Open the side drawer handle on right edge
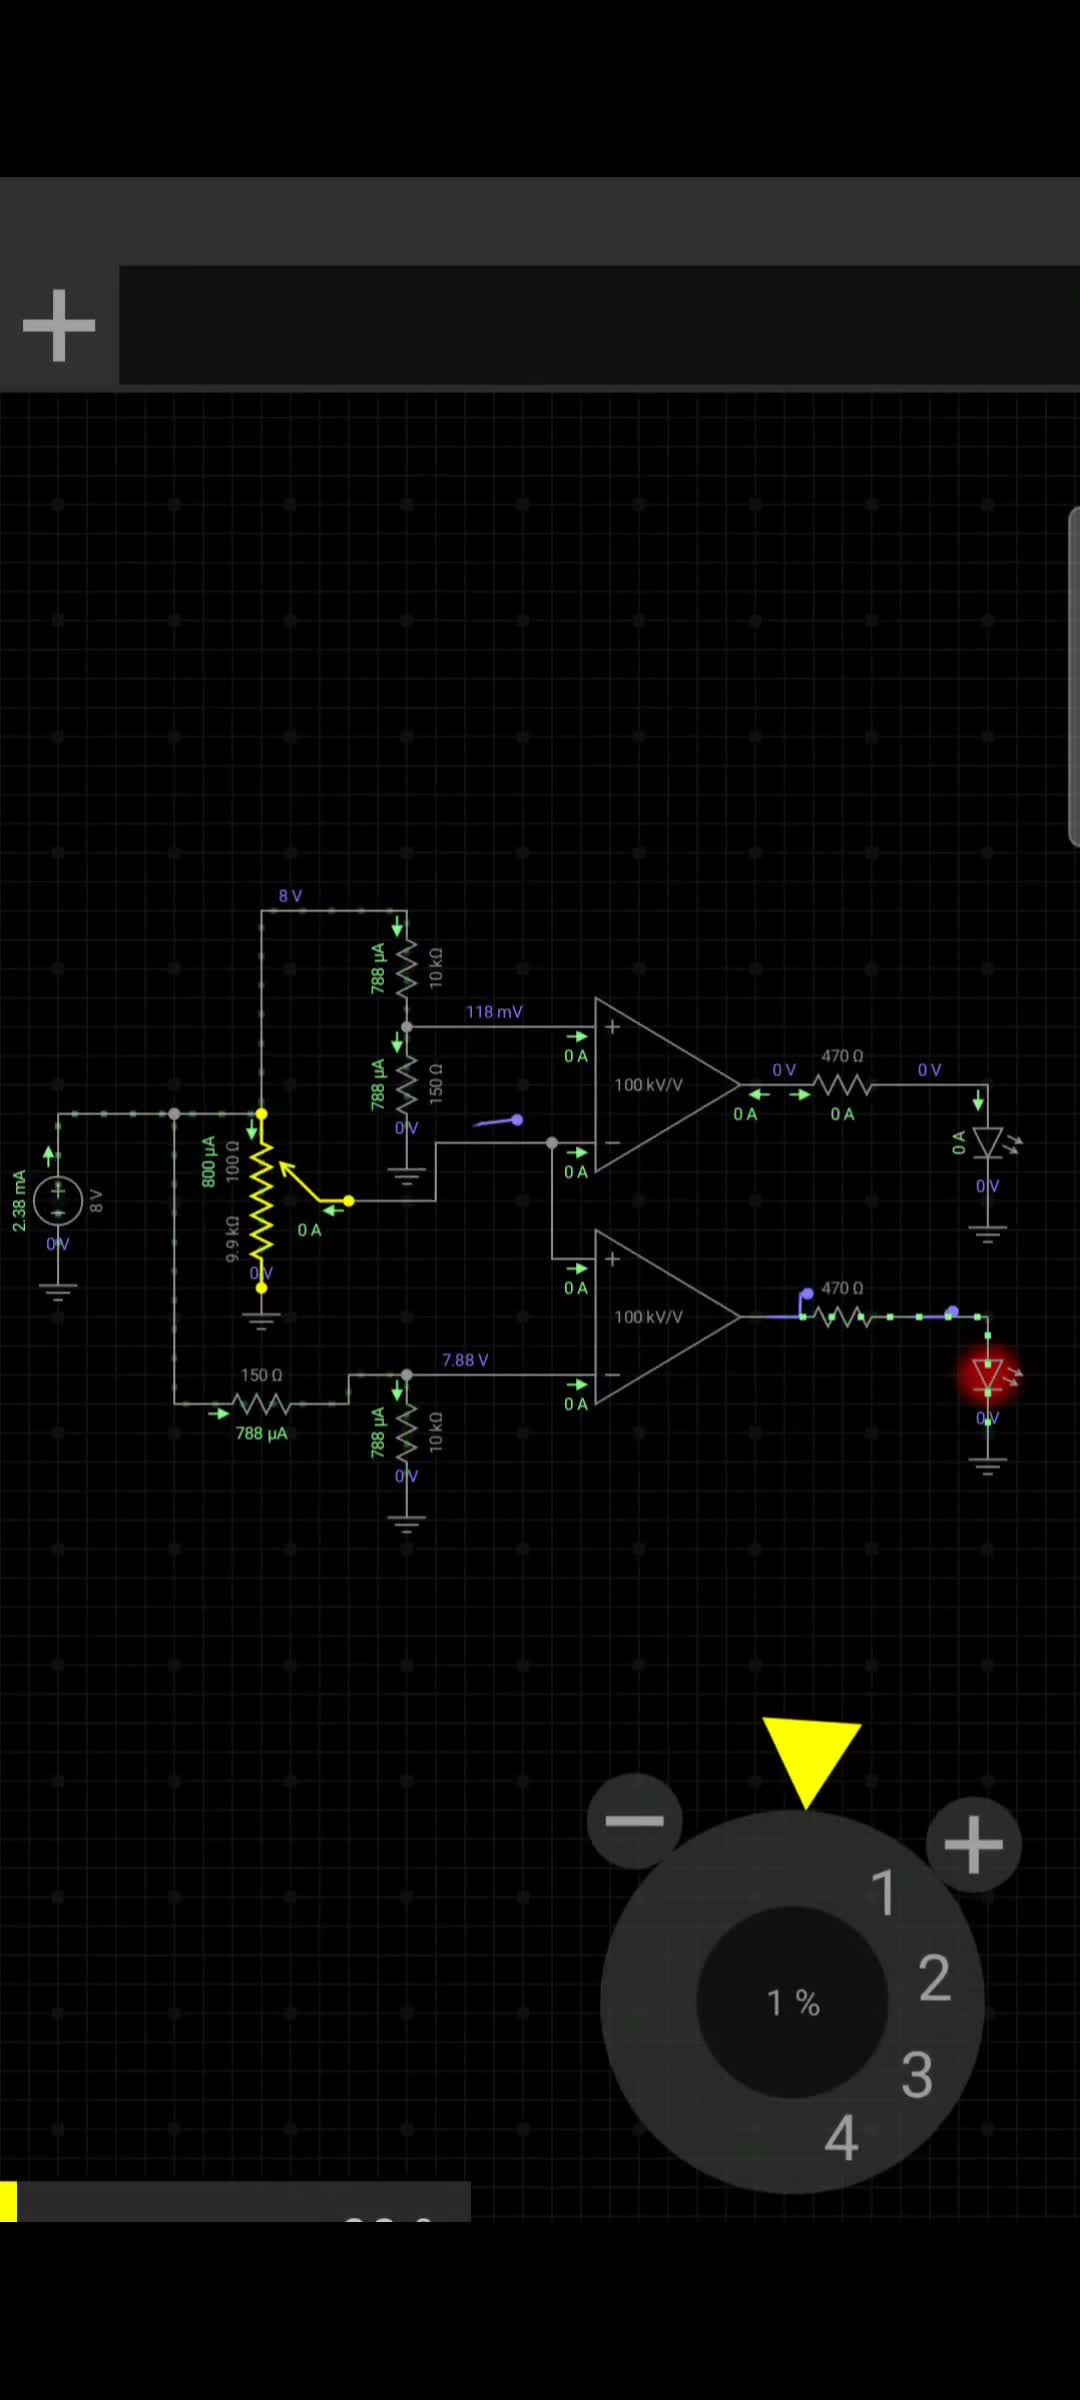Screen dimensions: 1080x2400 [1073, 677]
